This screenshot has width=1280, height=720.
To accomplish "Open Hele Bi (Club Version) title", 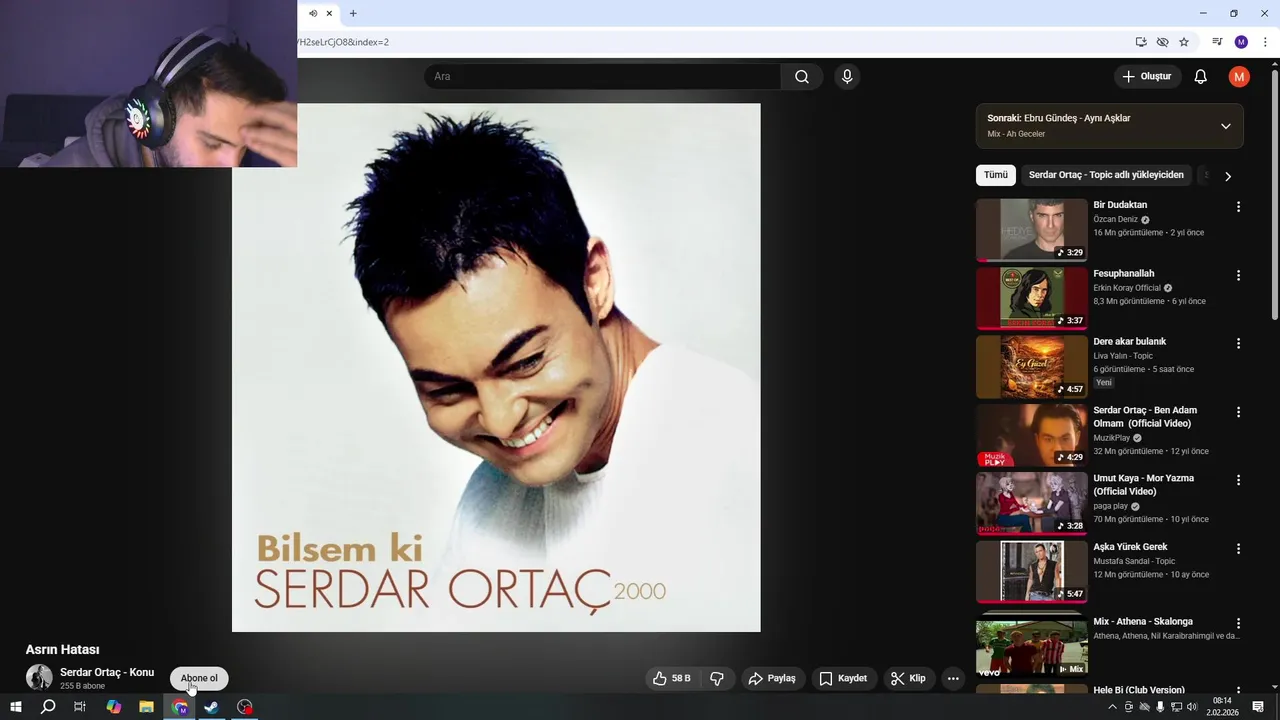I will pos(1139,690).
